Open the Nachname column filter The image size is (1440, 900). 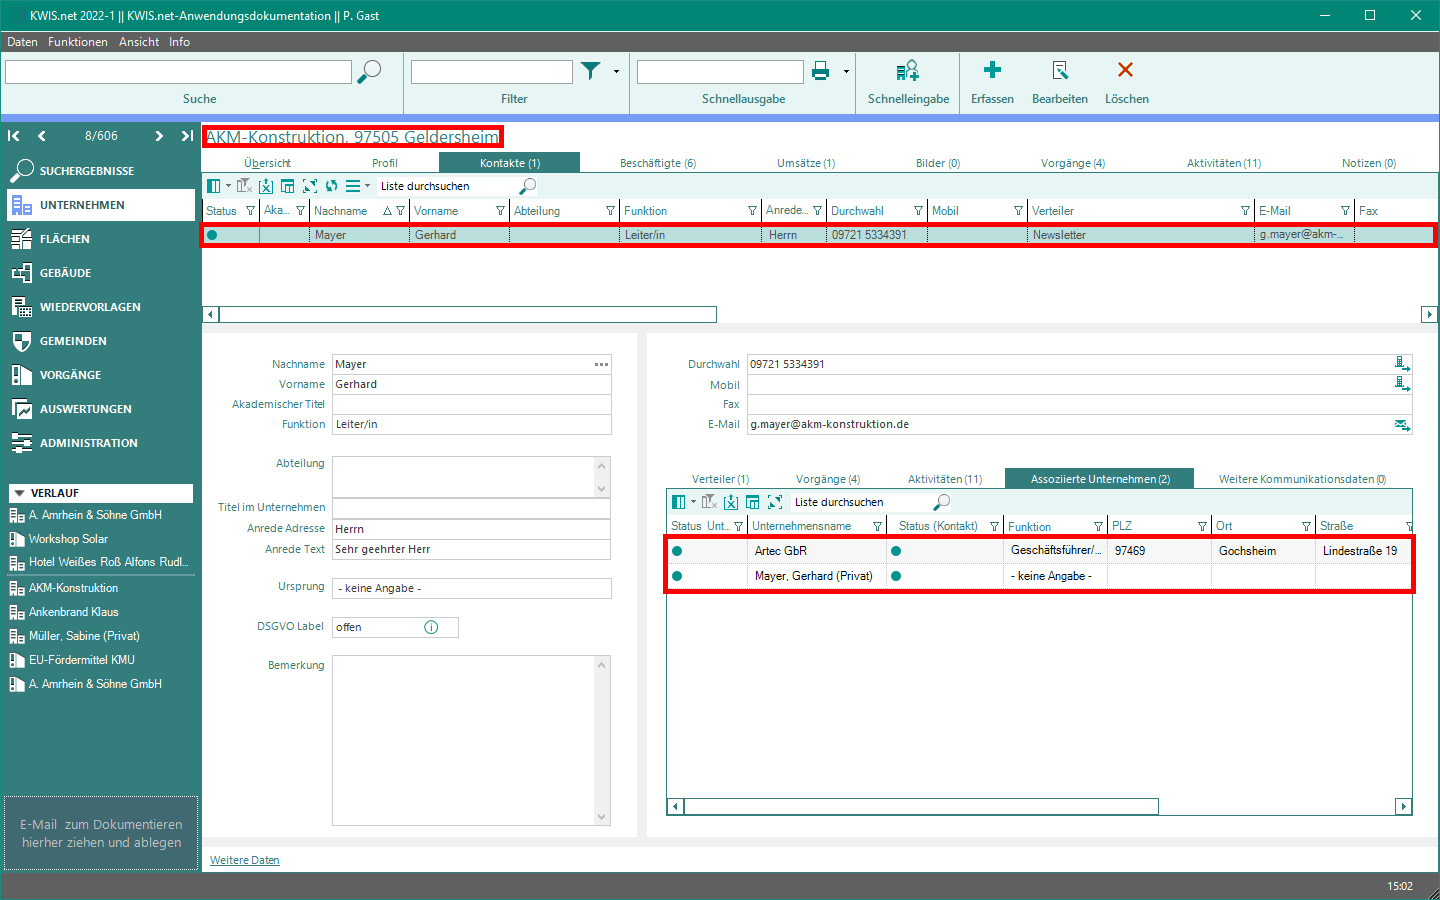400,211
